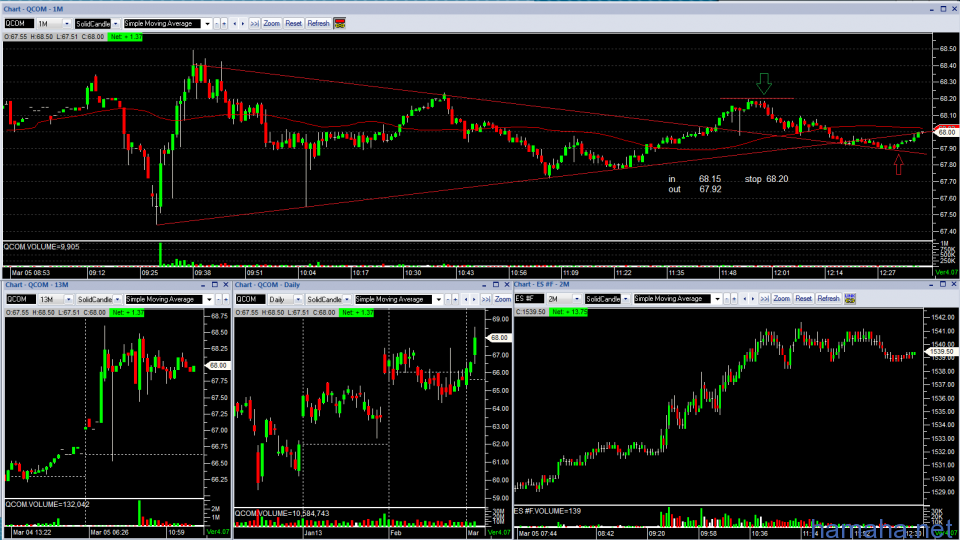Image resolution: width=960 pixels, height=540 pixels.
Task: Open the 1M timeframe dropdown in top chart
Action: tap(67, 23)
